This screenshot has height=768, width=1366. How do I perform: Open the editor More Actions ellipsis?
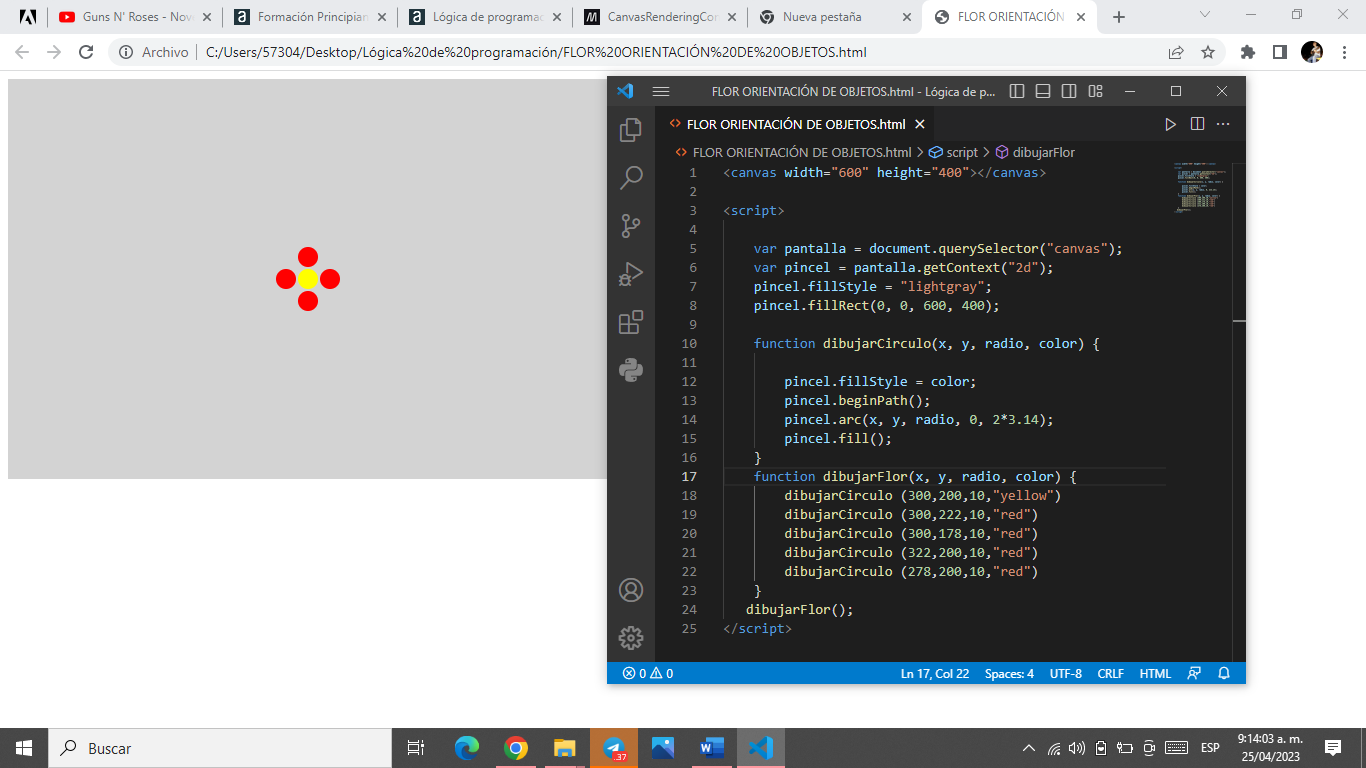click(1223, 125)
